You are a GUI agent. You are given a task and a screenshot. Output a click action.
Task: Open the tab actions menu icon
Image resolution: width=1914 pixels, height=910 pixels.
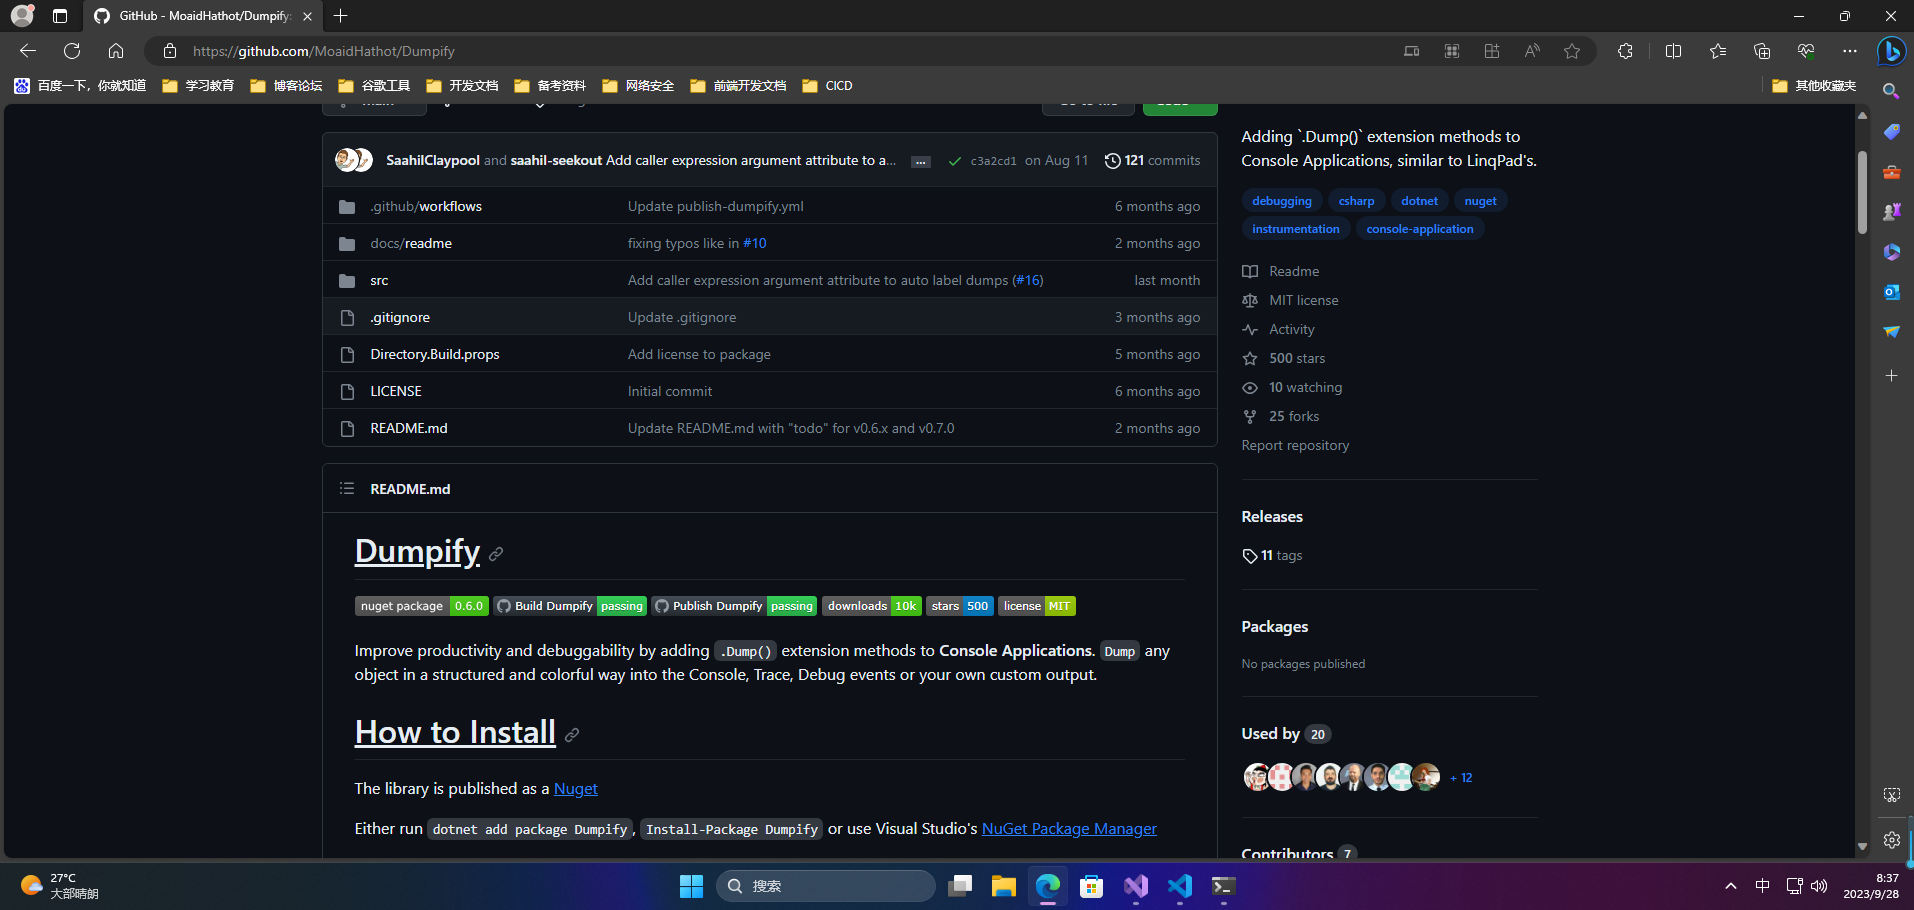tap(60, 16)
